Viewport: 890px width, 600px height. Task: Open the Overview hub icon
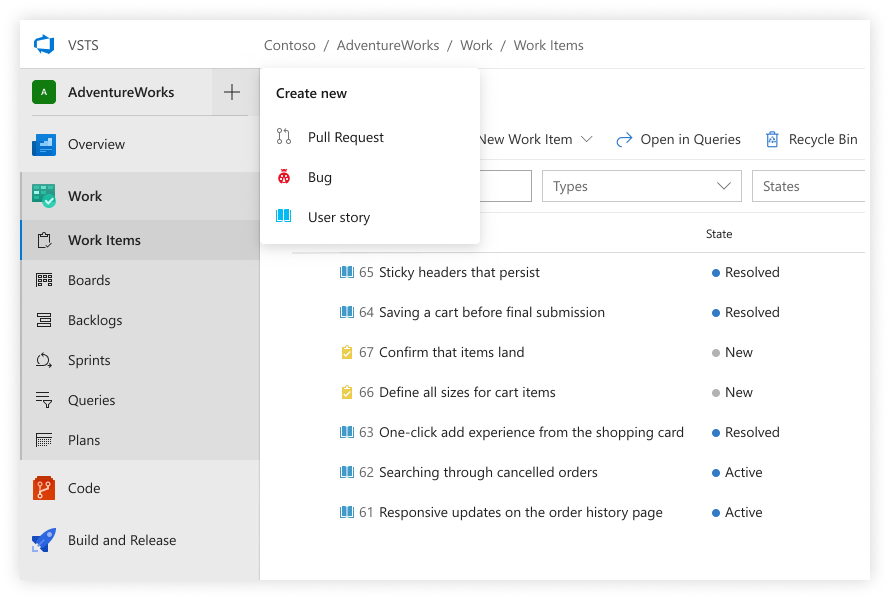pos(44,144)
